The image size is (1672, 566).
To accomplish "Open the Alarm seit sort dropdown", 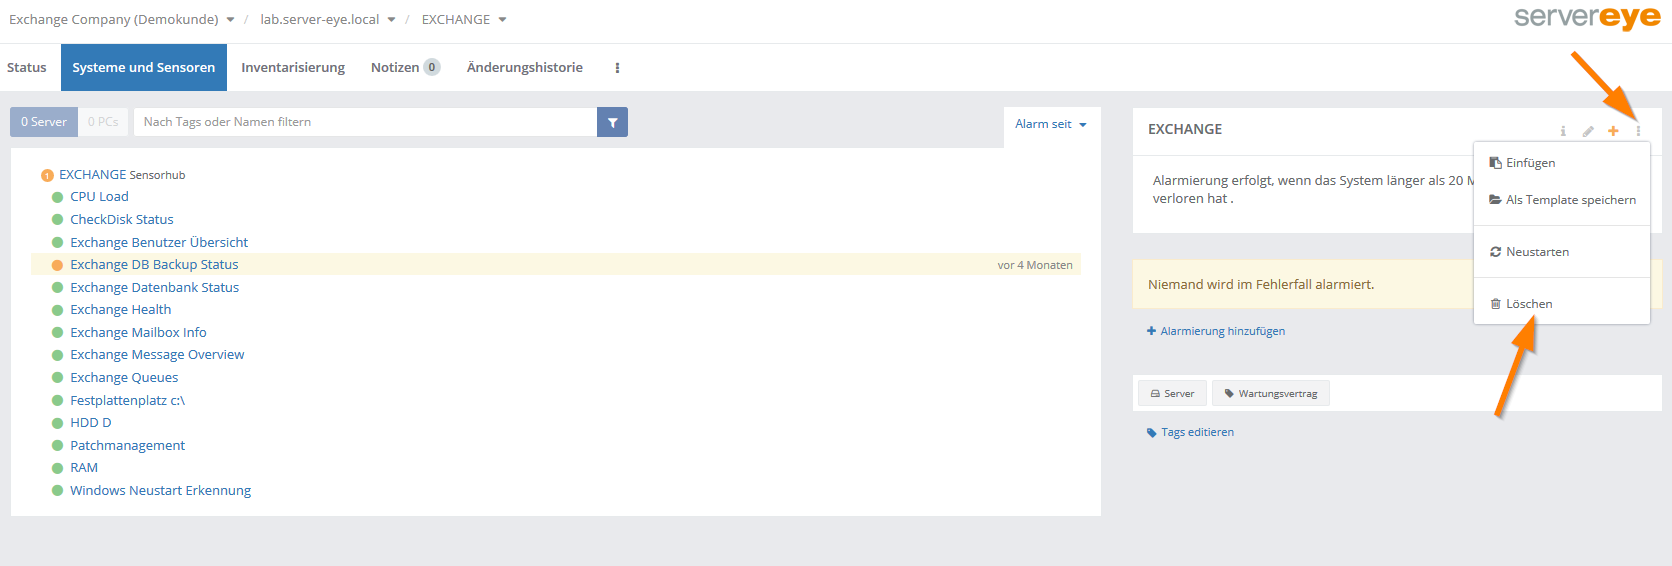I will [x=1051, y=124].
